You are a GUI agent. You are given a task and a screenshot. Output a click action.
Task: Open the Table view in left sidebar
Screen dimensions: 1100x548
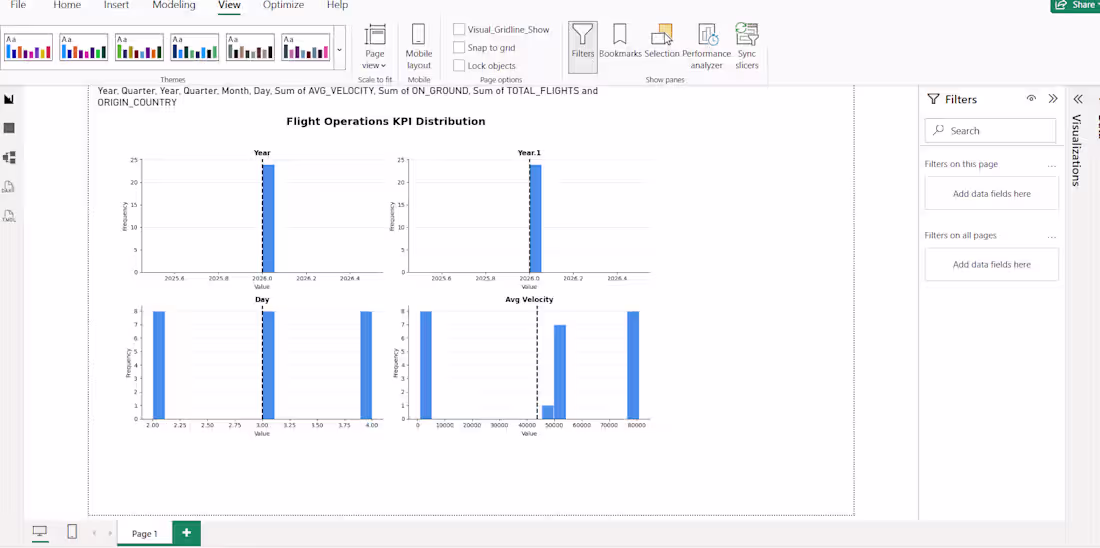[9, 128]
